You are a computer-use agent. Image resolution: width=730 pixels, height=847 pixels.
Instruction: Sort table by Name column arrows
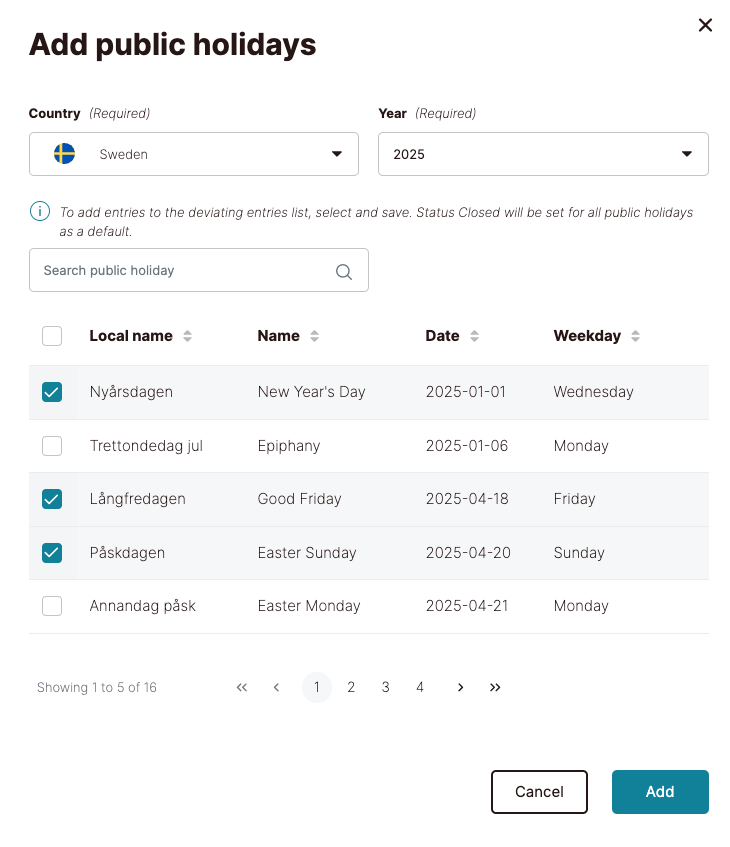314,337
